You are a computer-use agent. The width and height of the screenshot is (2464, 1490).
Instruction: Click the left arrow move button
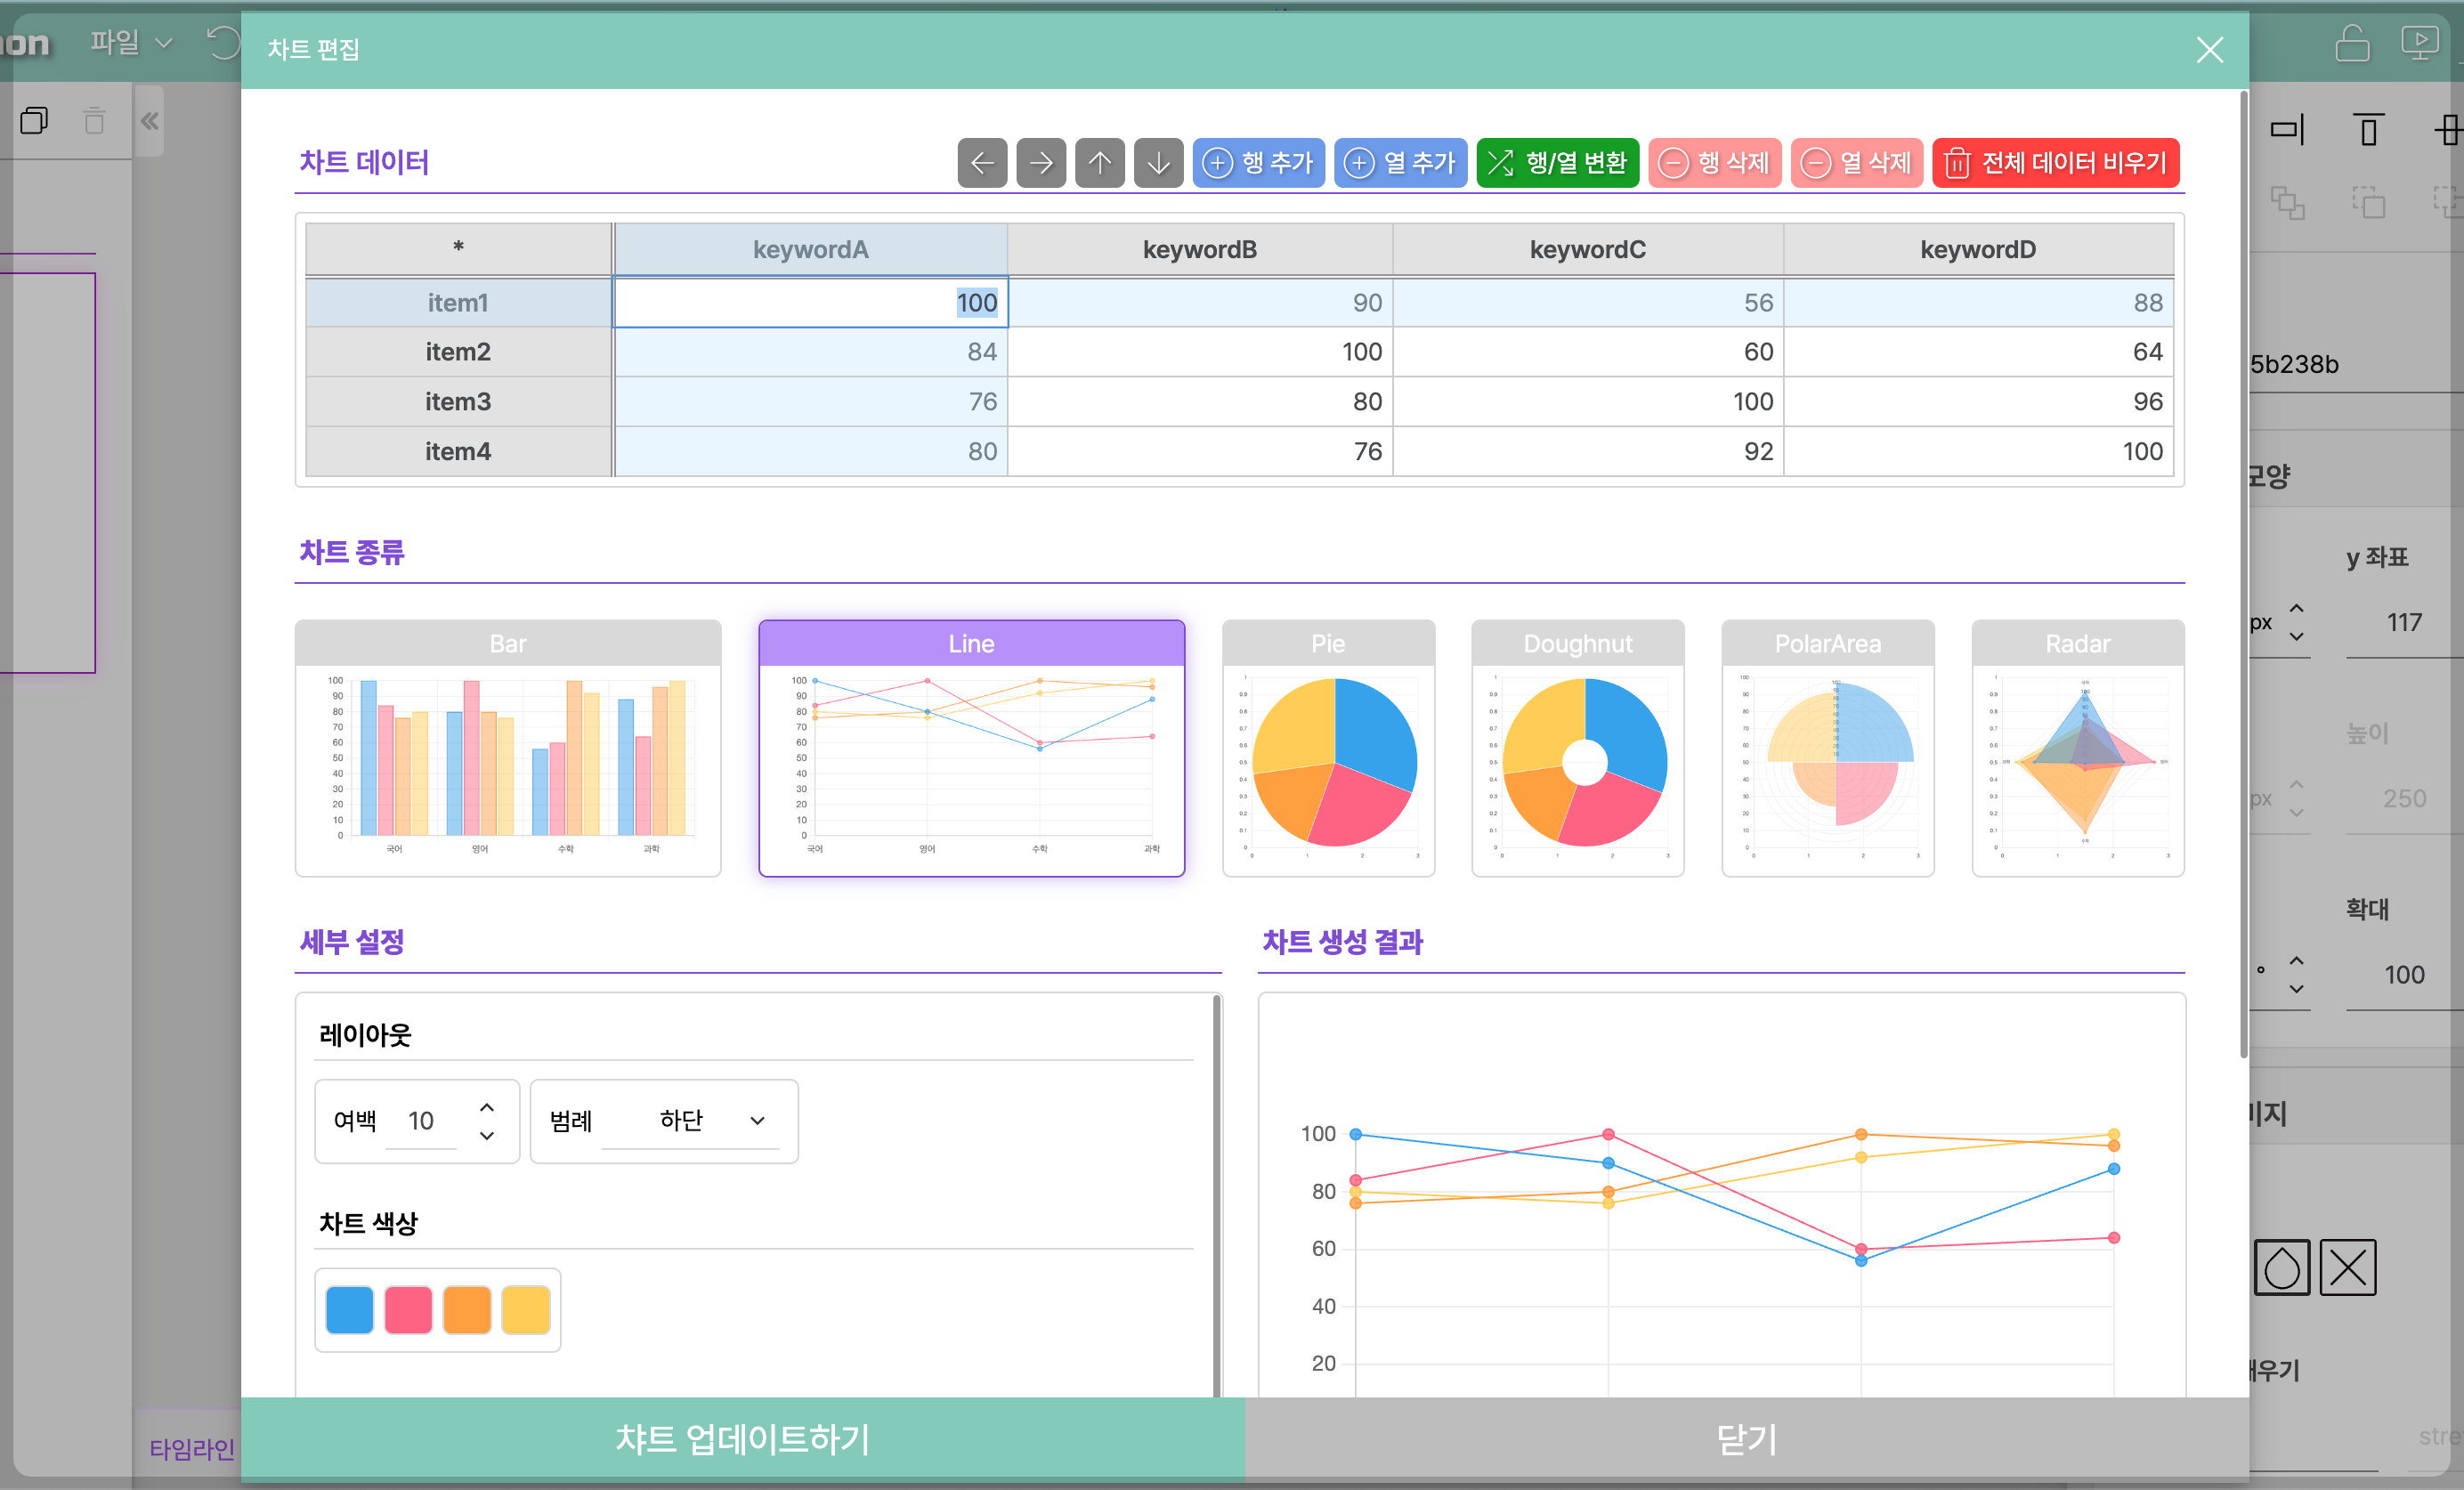(981, 162)
